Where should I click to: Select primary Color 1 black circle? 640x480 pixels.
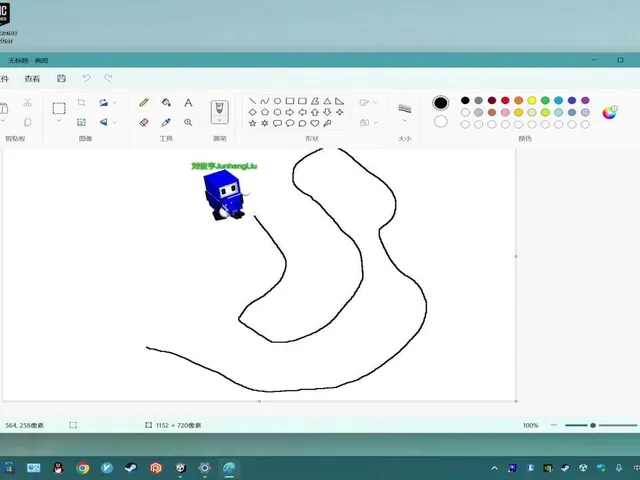click(440, 103)
